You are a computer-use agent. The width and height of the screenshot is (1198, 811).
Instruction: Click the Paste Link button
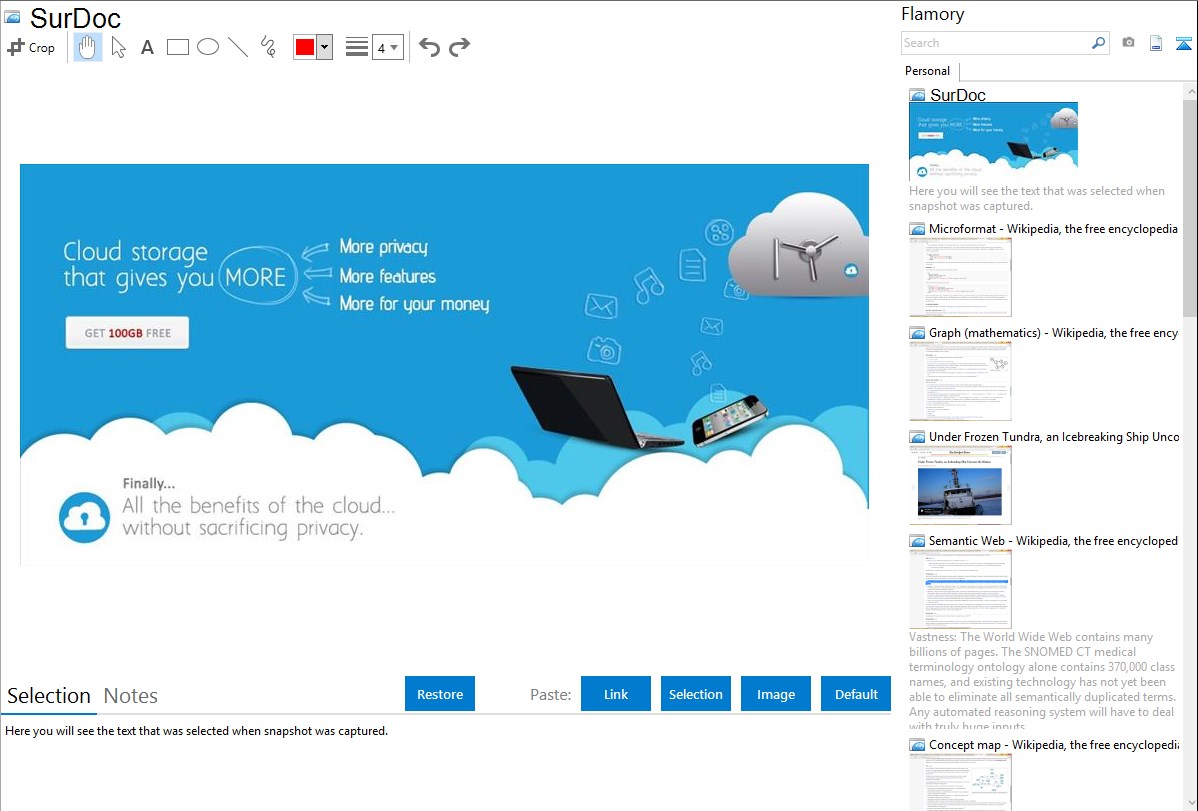click(x=616, y=694)
